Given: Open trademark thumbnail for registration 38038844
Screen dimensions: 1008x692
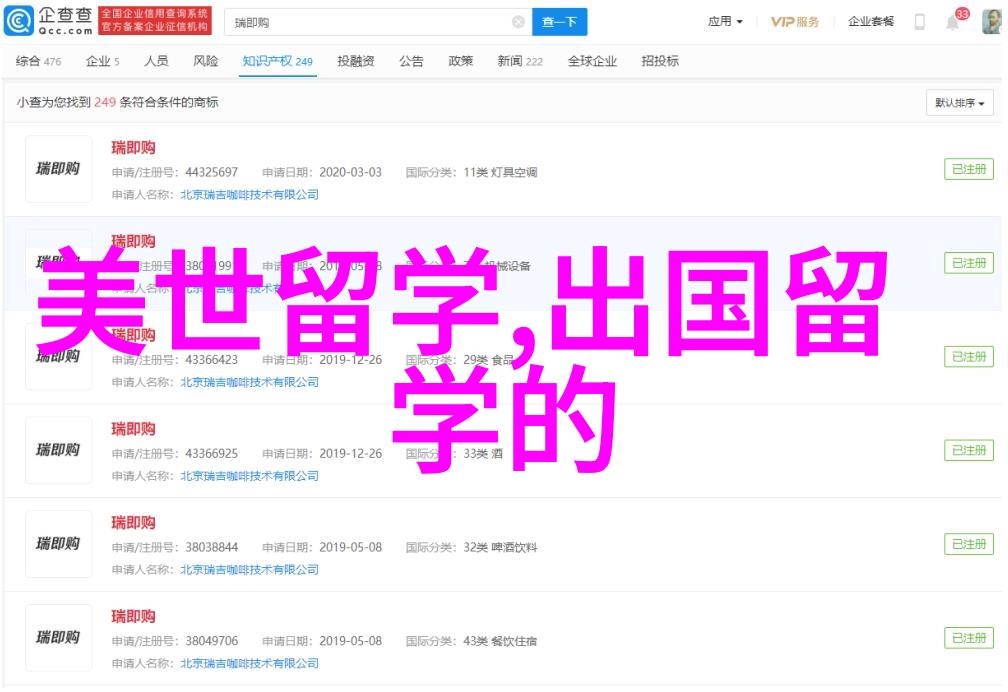Looking at the screenshot, I should 58,544.
